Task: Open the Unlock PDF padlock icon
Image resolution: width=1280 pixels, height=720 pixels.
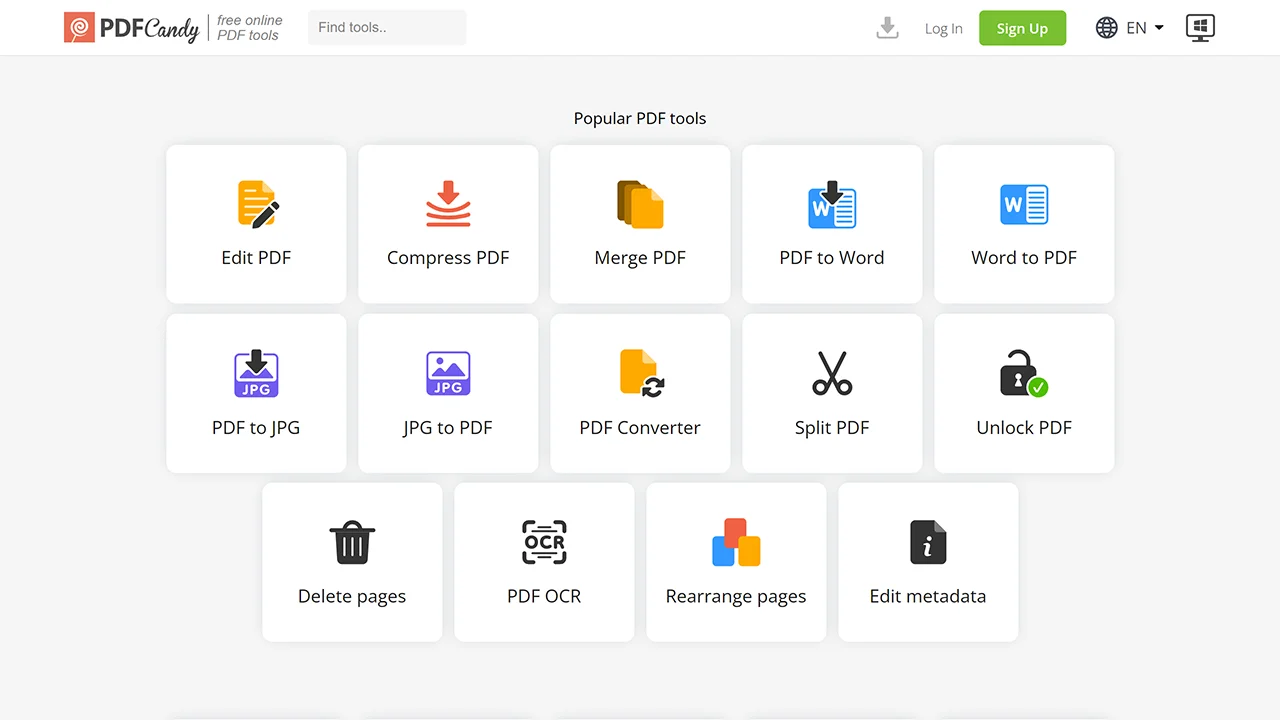Action: [1024, 374]
